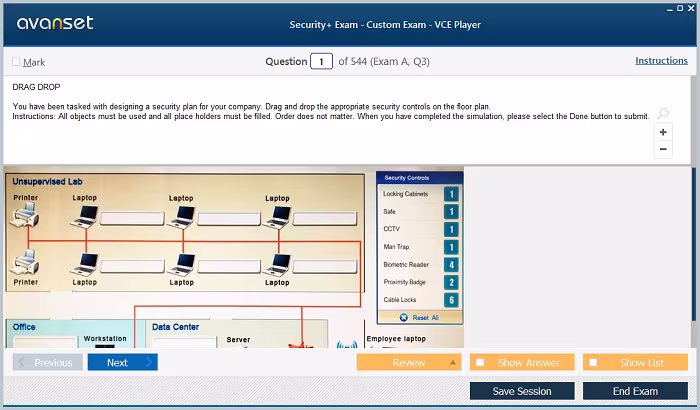Click the bottom-left Laptop icon
The width and height of the screenshot is (700, 410).
click(x=84, y=265)
